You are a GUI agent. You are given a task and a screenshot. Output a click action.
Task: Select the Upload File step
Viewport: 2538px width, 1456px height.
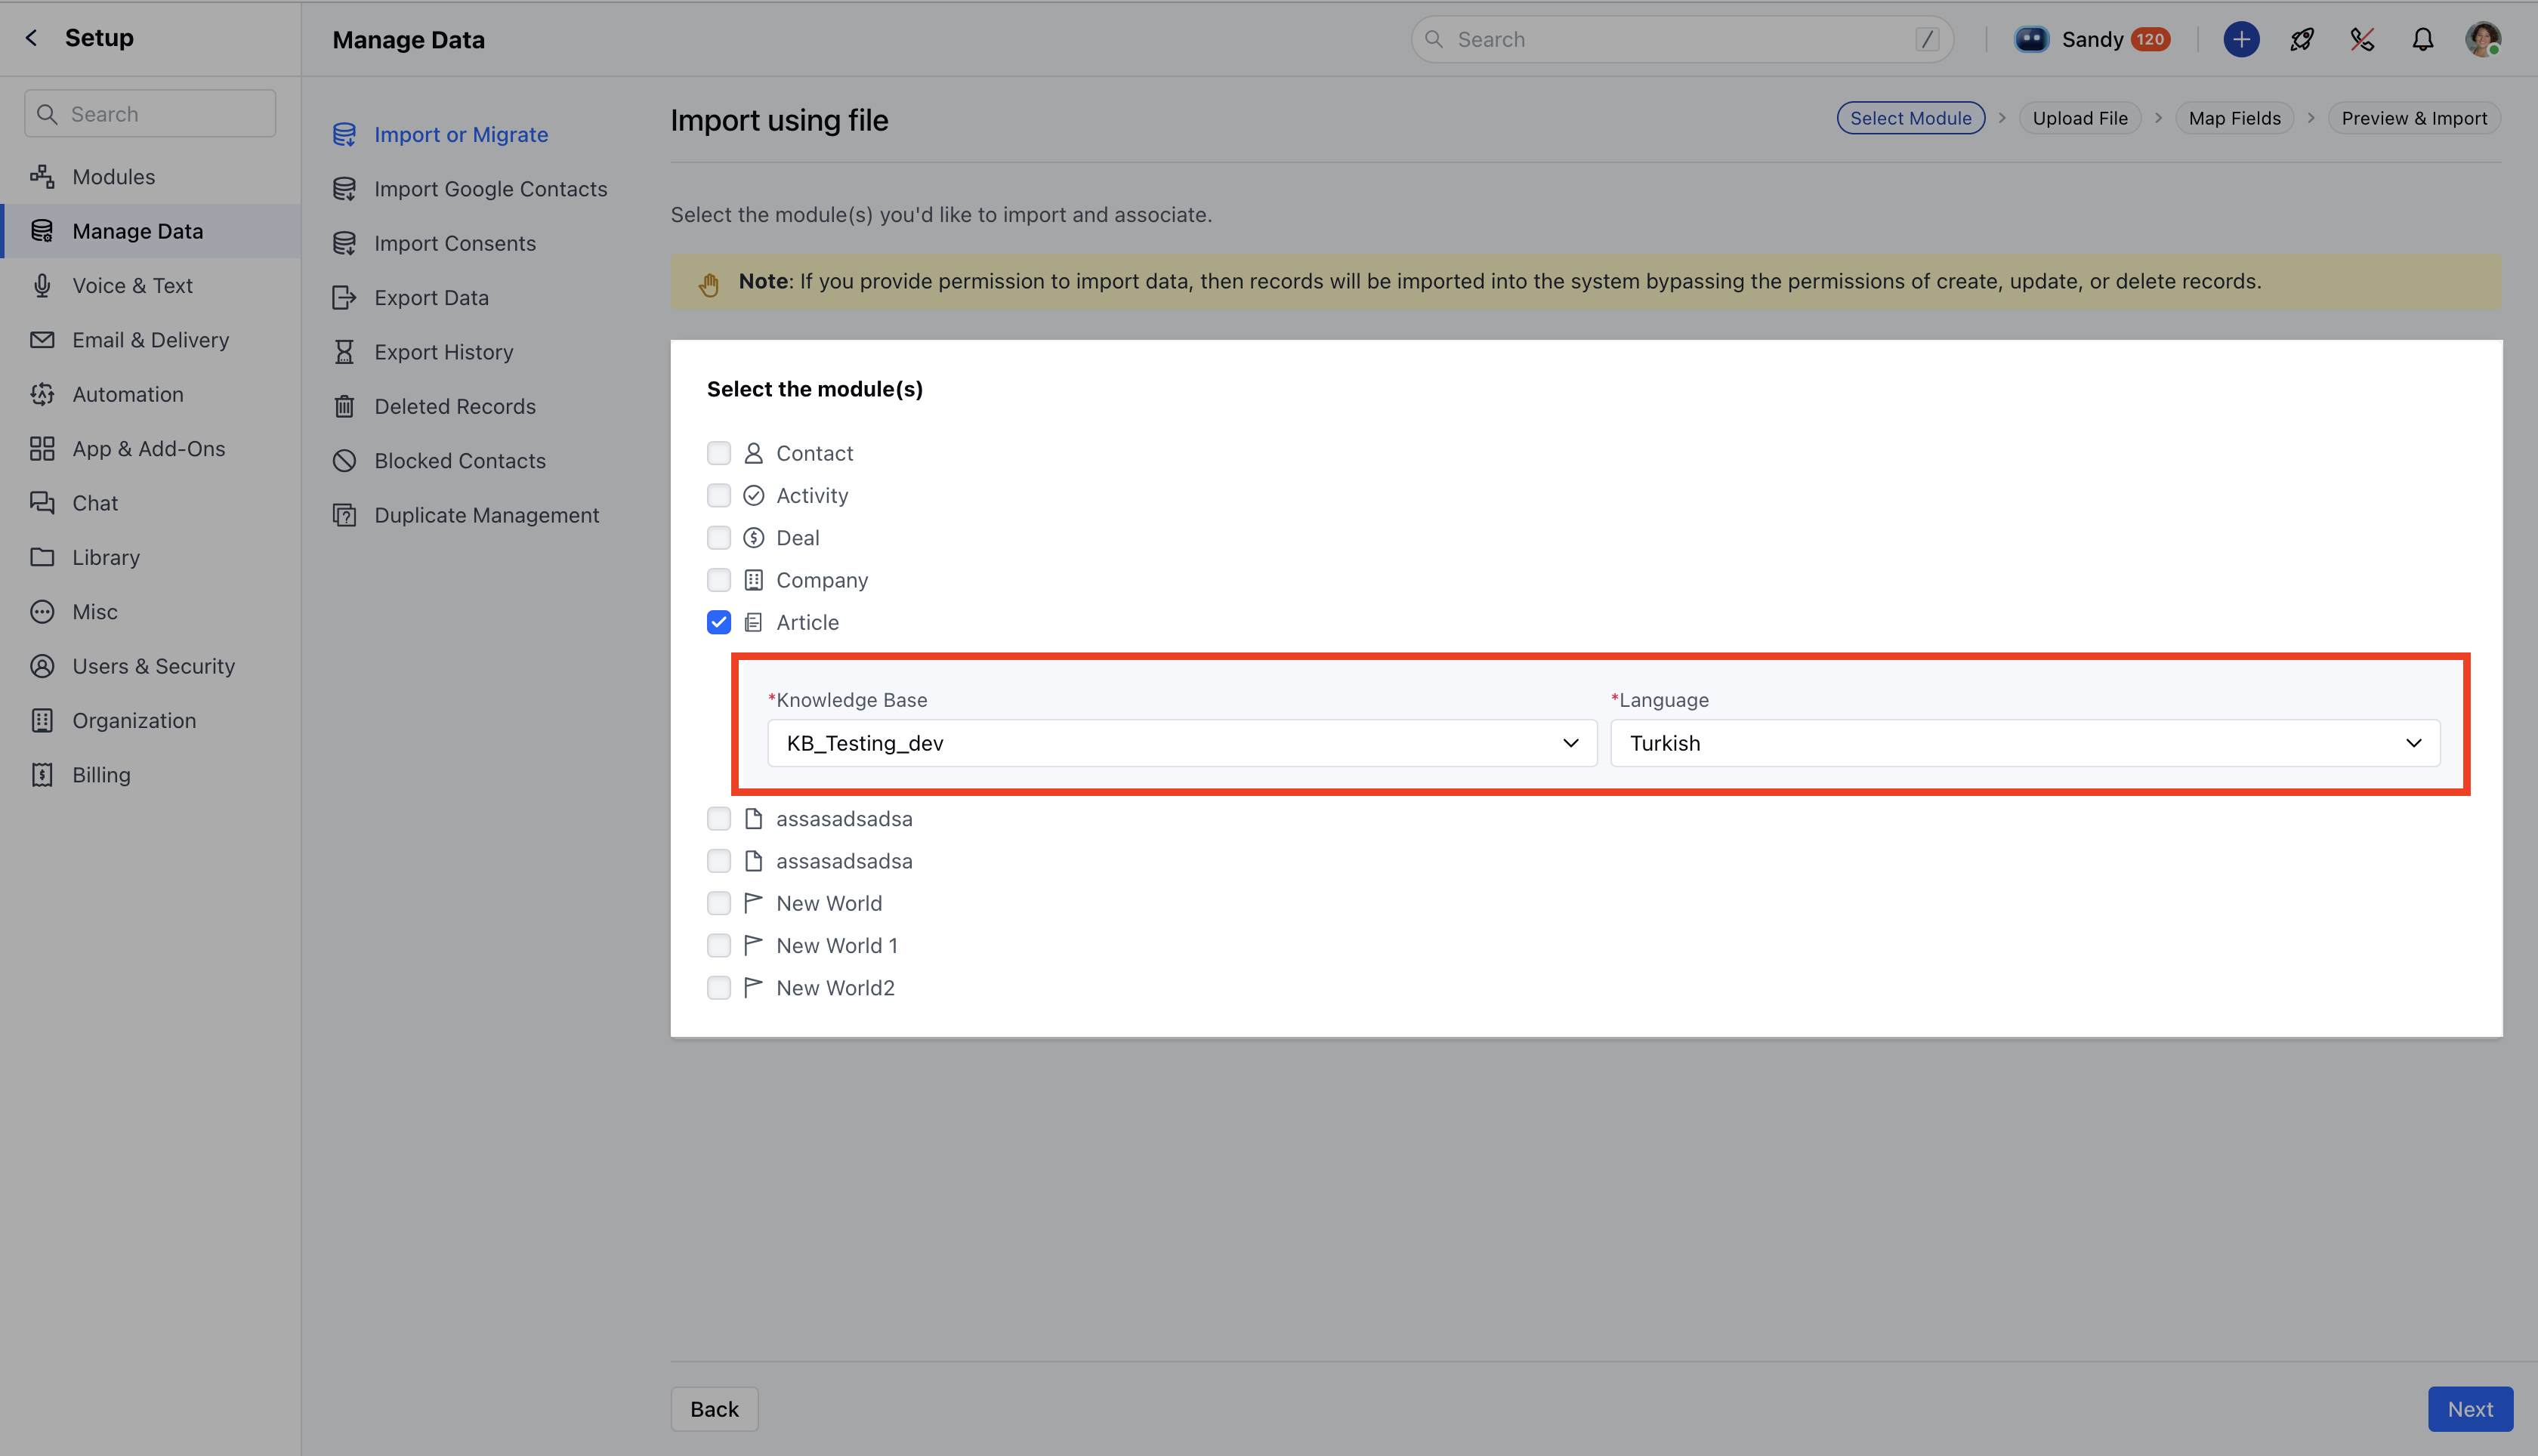[2079, 118]
